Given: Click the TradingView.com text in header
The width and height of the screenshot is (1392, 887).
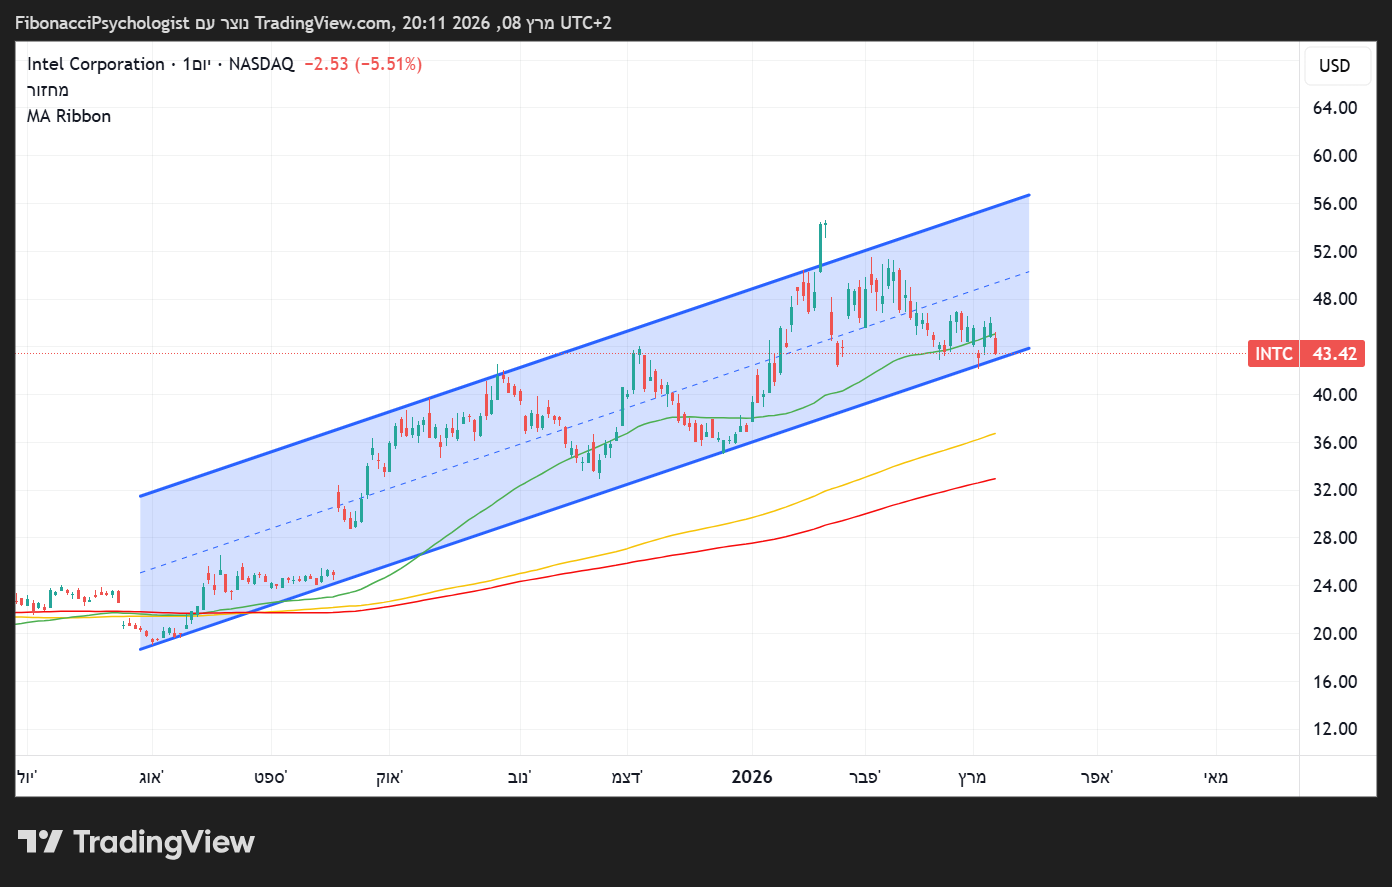Looking at the screenshot, I should coord(326,23).
